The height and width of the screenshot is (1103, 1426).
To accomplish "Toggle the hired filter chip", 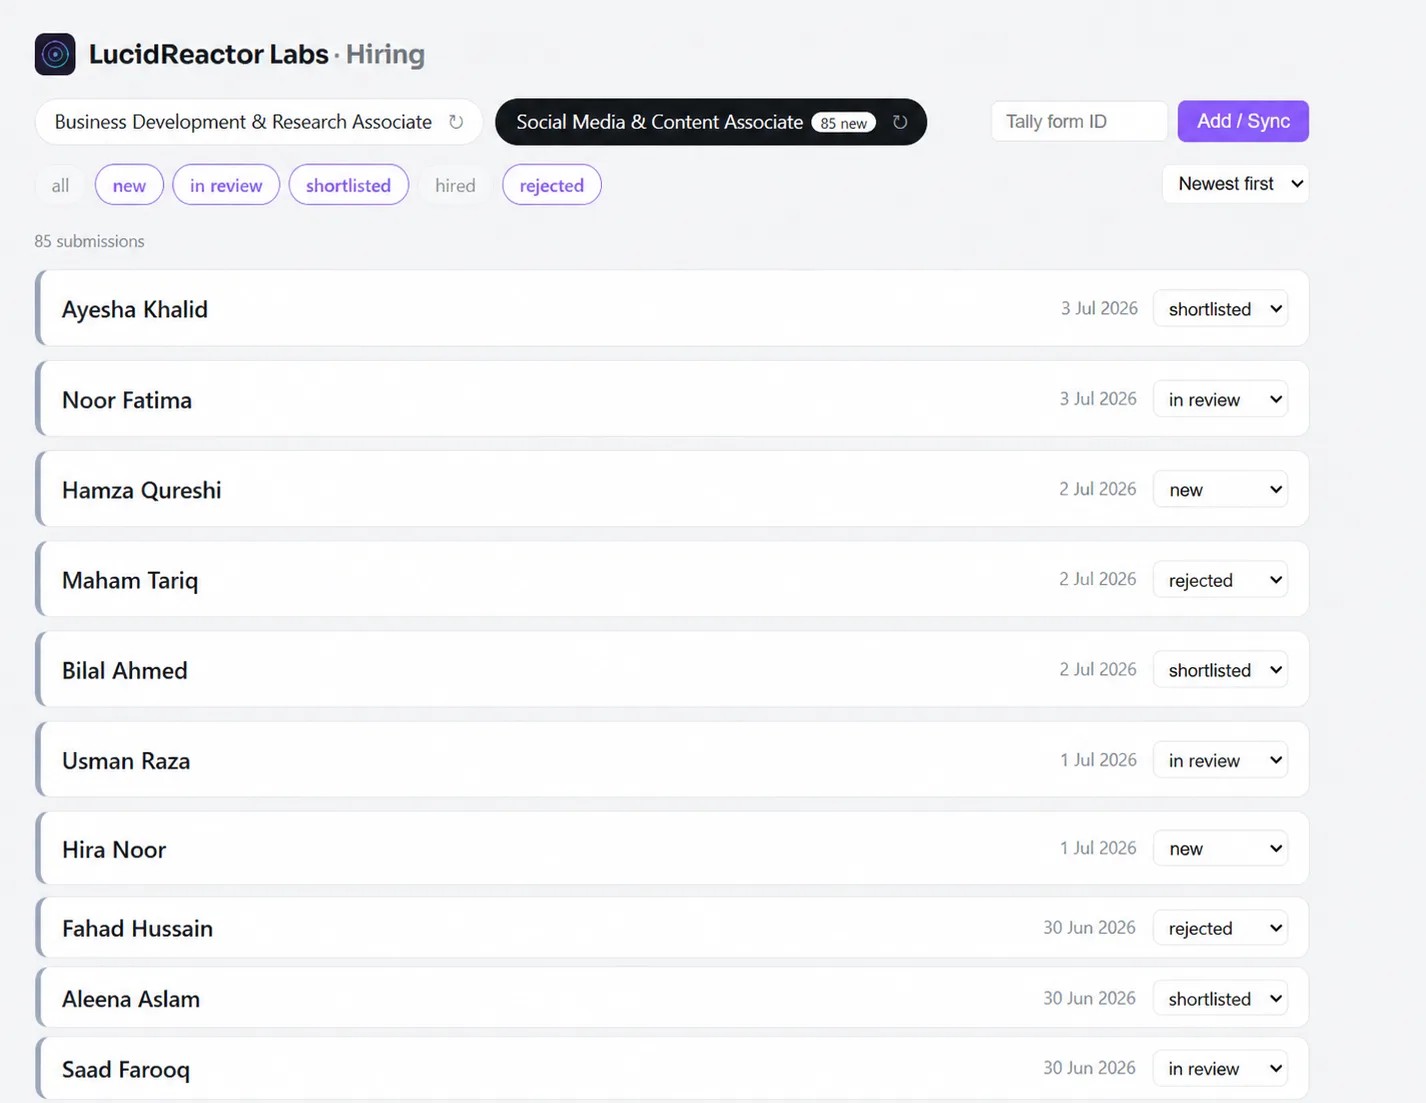I will 455,185.
